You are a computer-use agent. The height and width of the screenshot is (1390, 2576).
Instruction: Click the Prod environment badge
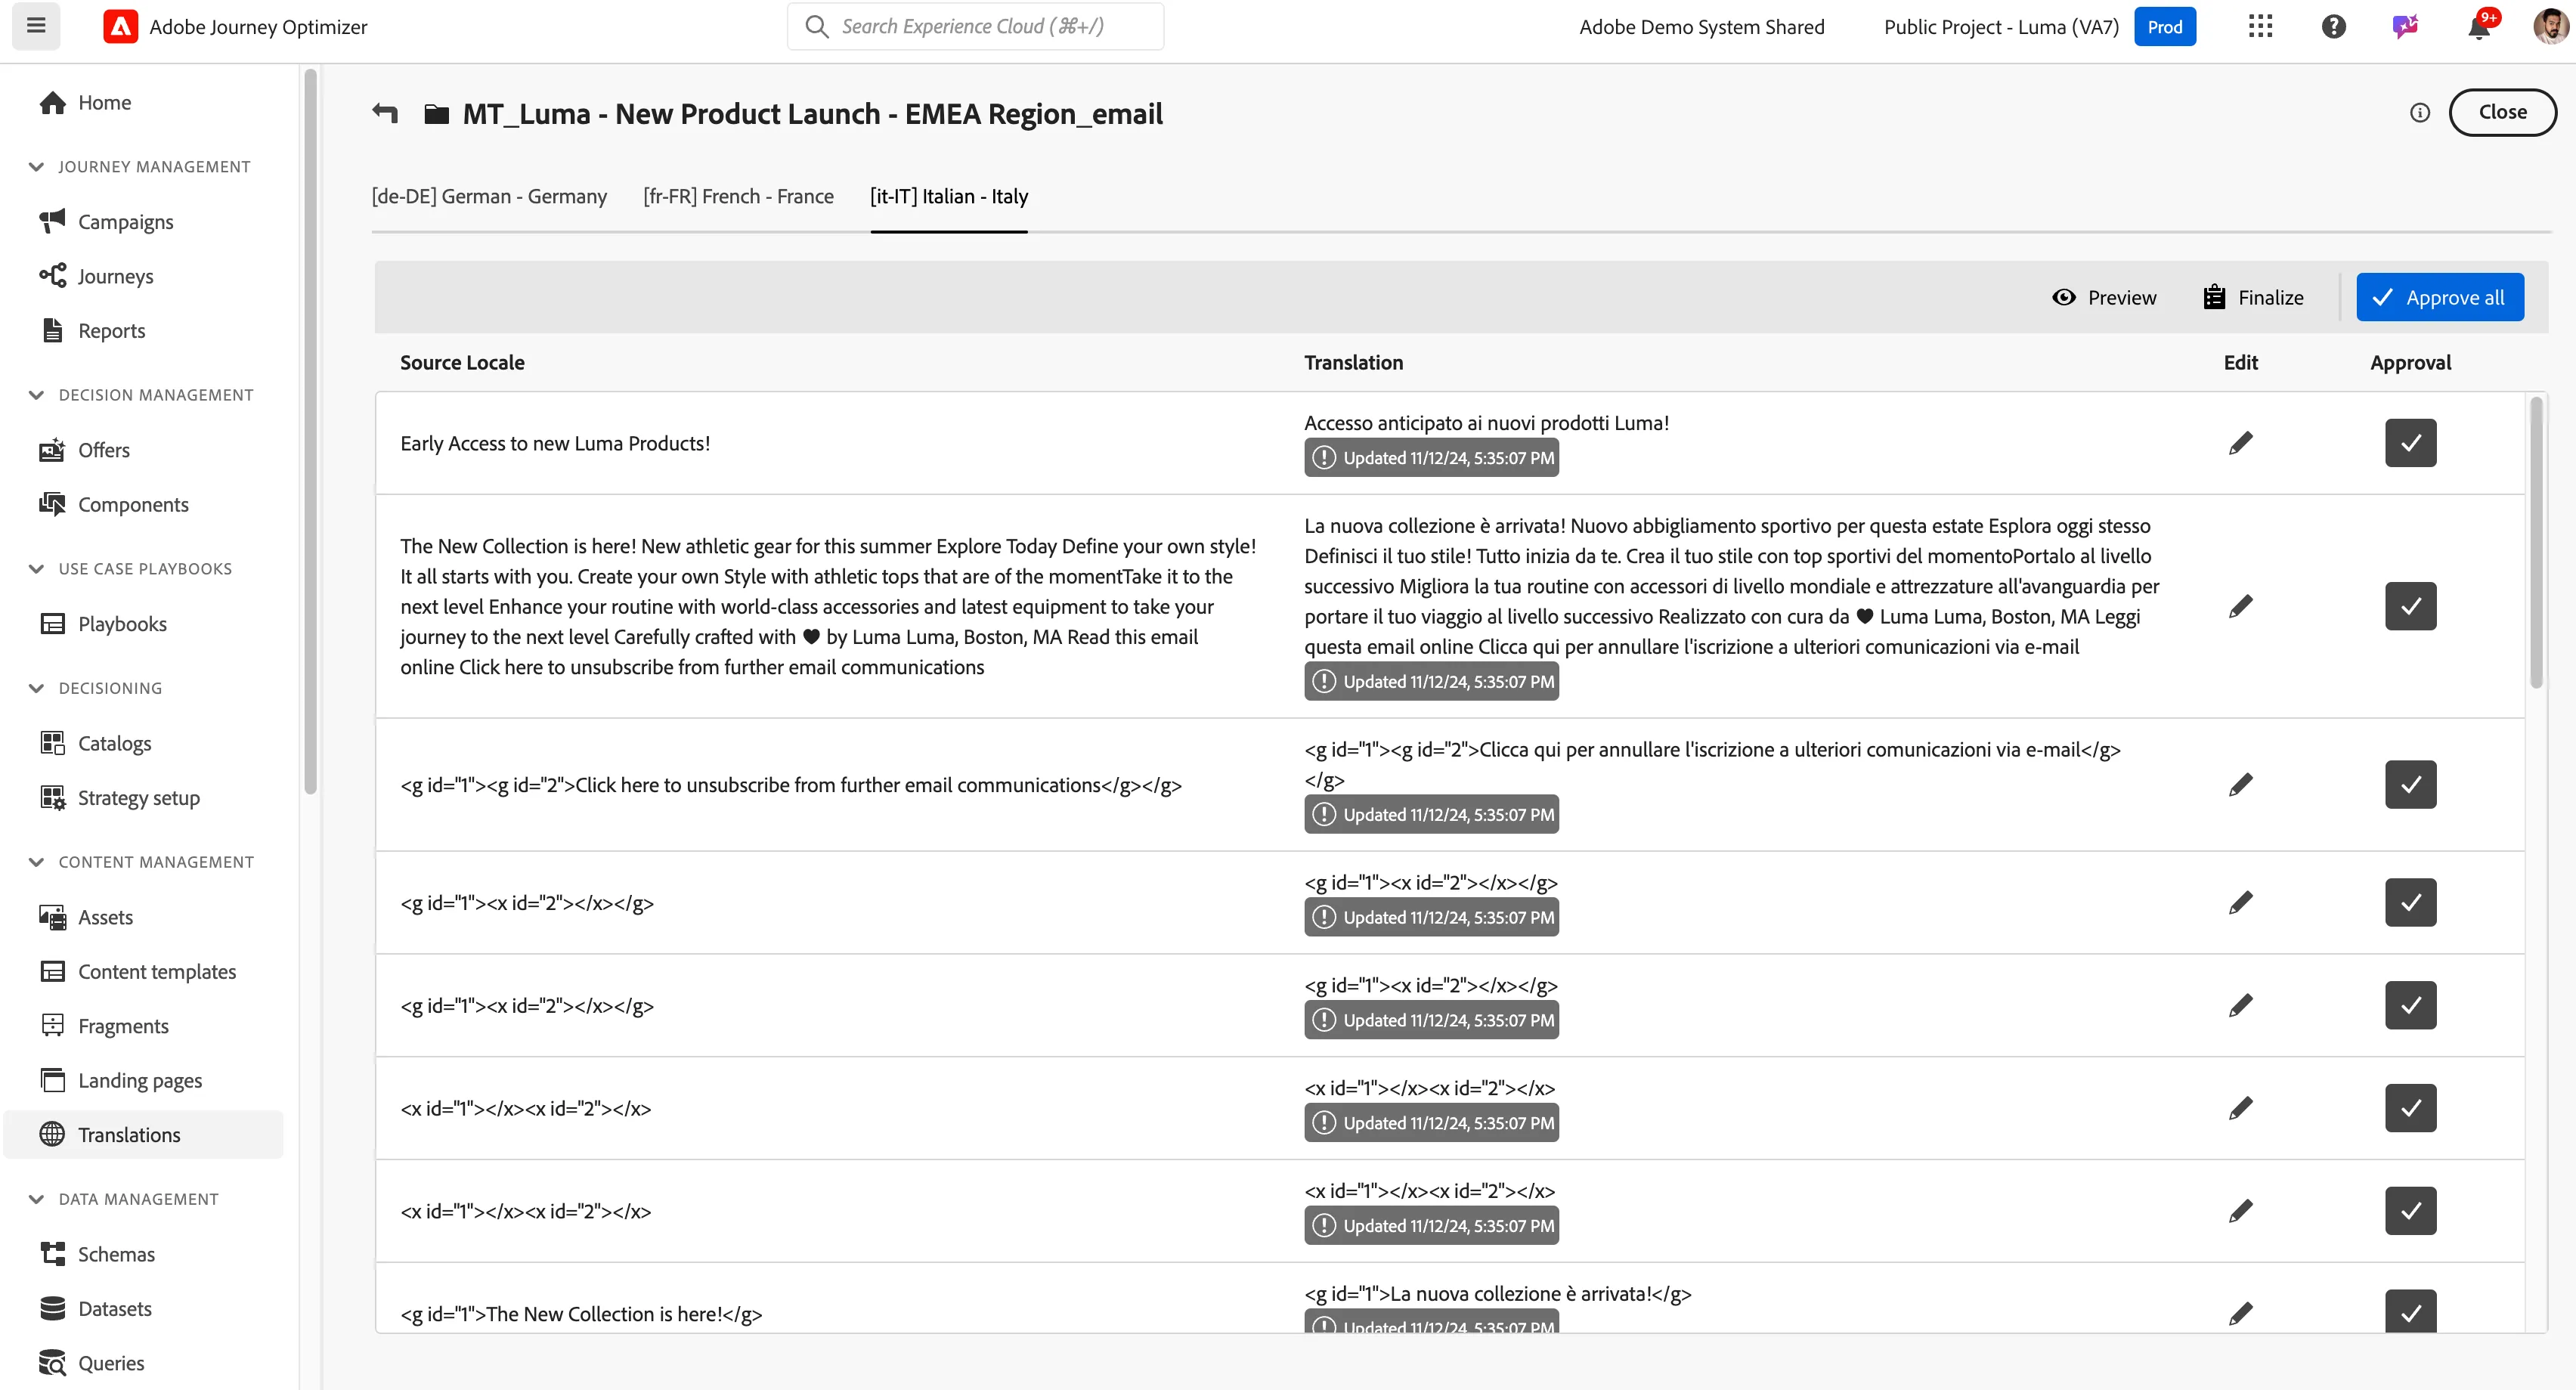tap(2164, 27)
